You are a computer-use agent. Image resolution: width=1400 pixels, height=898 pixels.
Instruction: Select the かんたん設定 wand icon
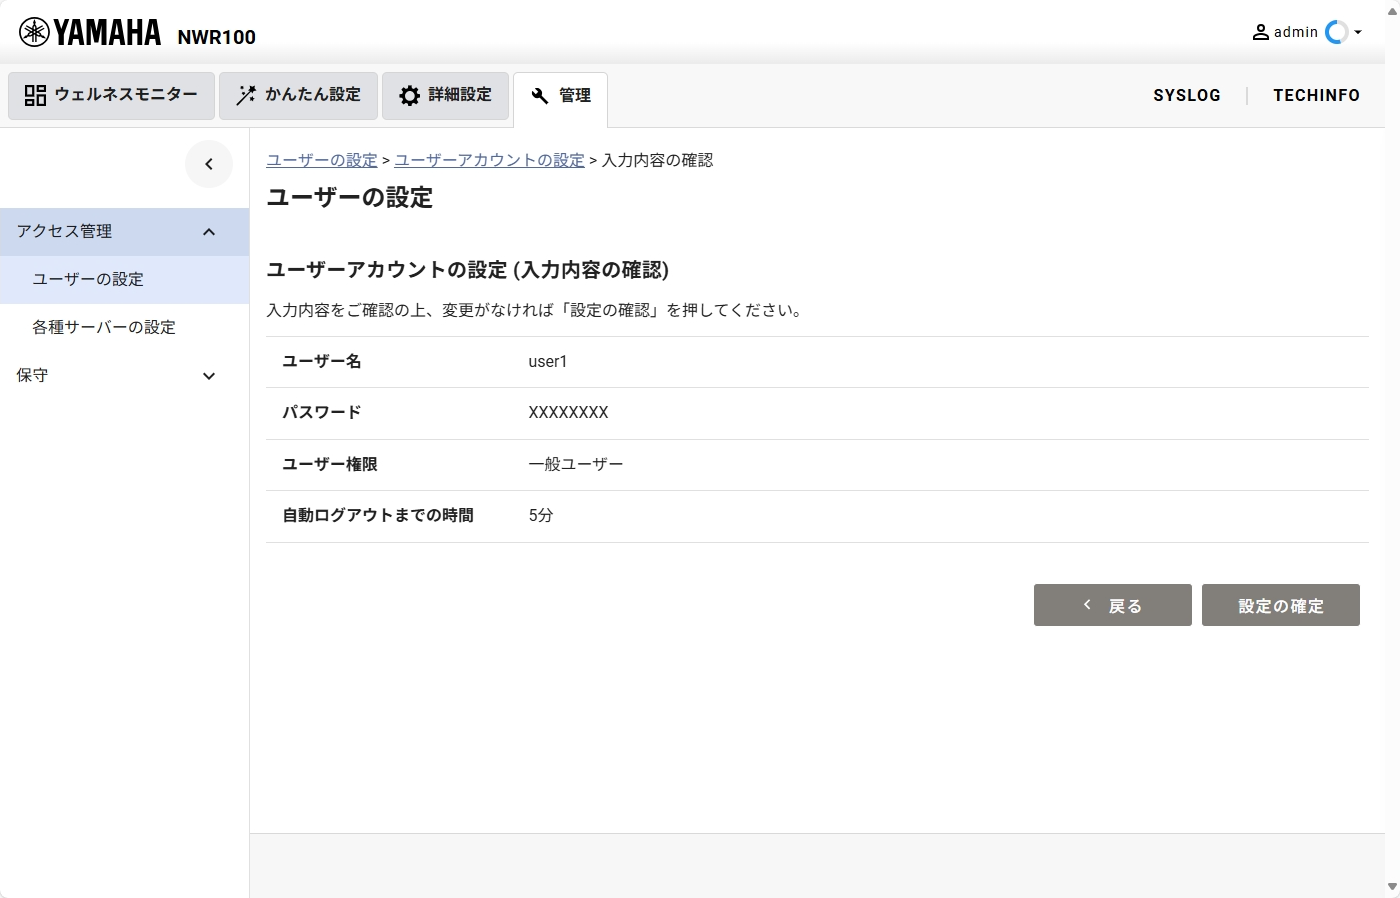click(x=245, y=95)
